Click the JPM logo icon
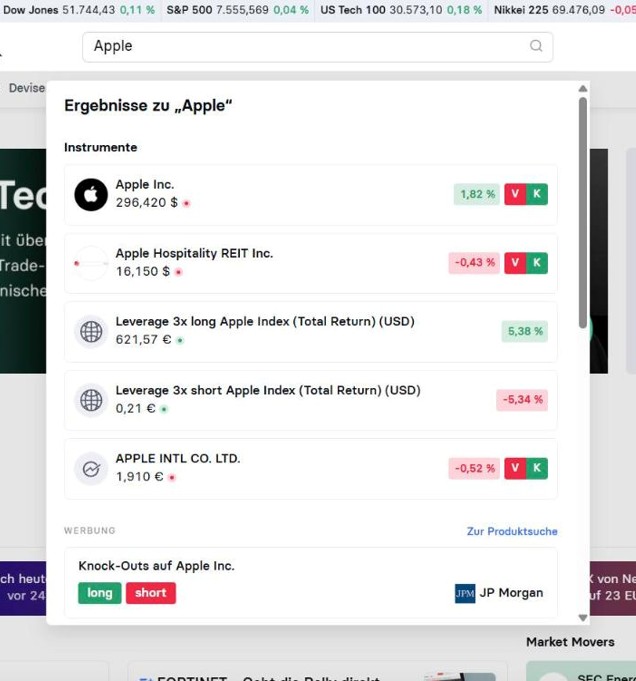The width and height of the screenshot is (636, 681). [x=465, y=593]
